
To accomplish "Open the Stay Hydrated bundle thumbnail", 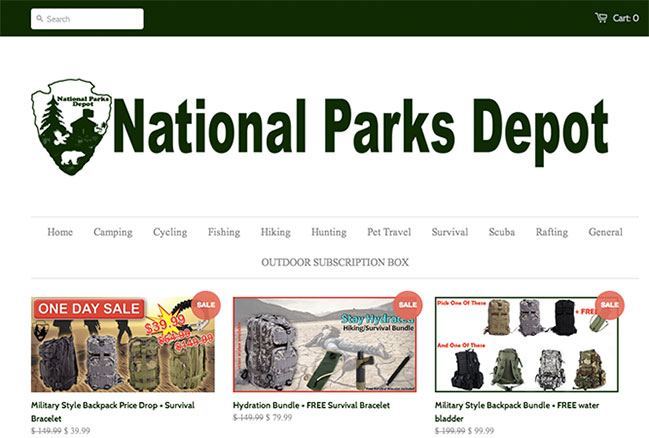I will tap(325, 344).
